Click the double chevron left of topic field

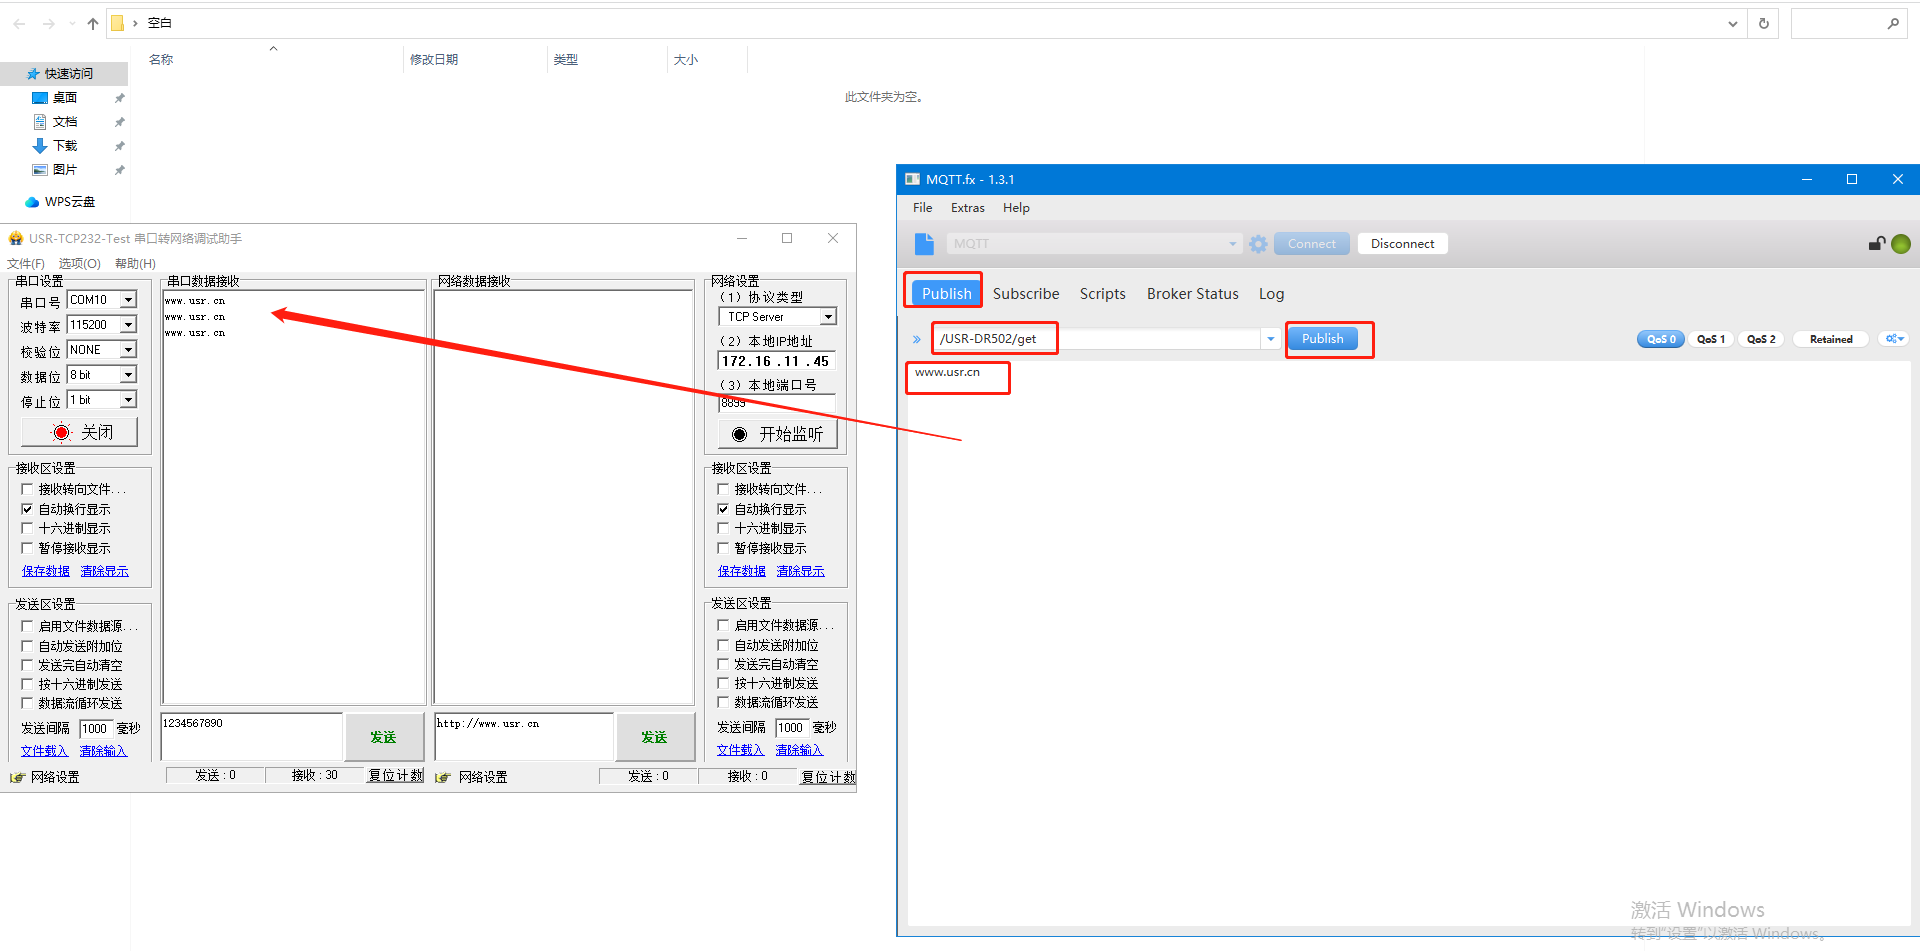click(x=916, y=340)
